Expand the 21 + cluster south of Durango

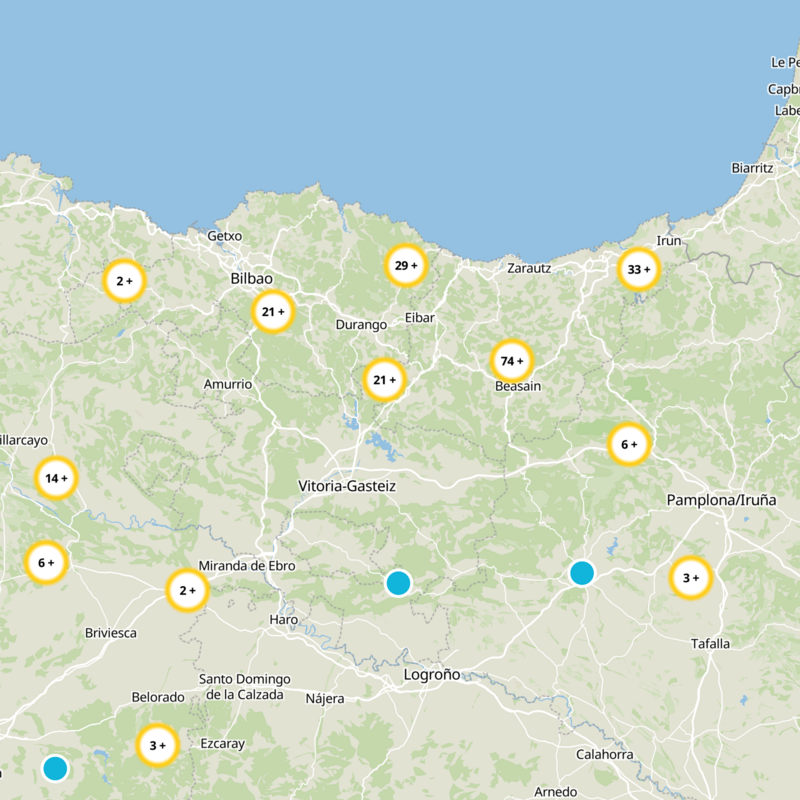[x=384, y=380]
